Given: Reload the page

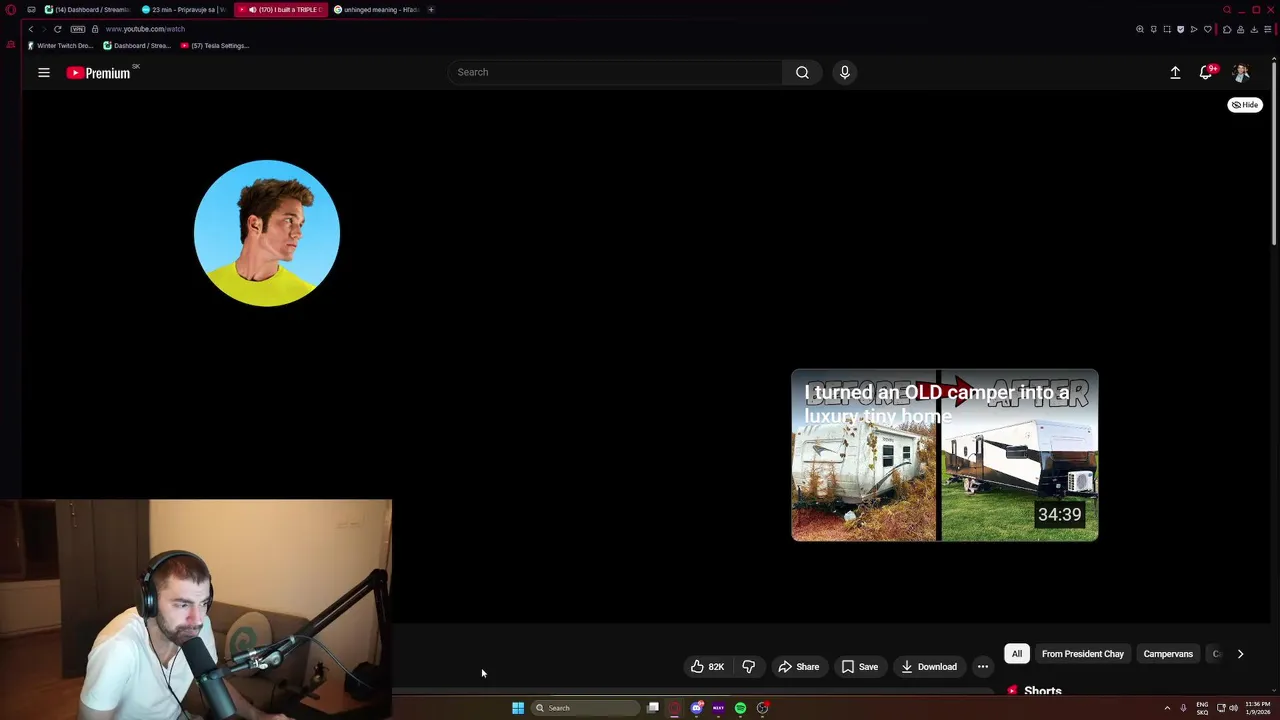Looking at the screenshot, I should [57, 29].
